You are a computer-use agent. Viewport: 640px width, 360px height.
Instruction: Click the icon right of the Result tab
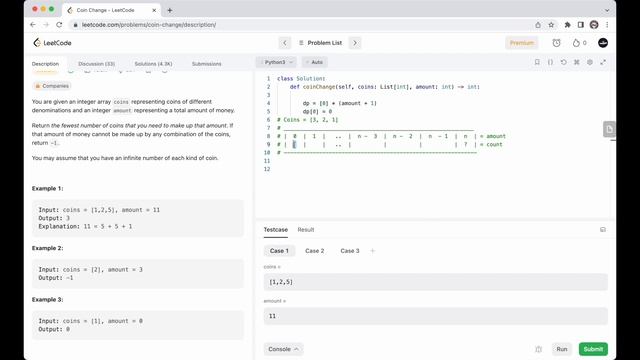point(603,230)
